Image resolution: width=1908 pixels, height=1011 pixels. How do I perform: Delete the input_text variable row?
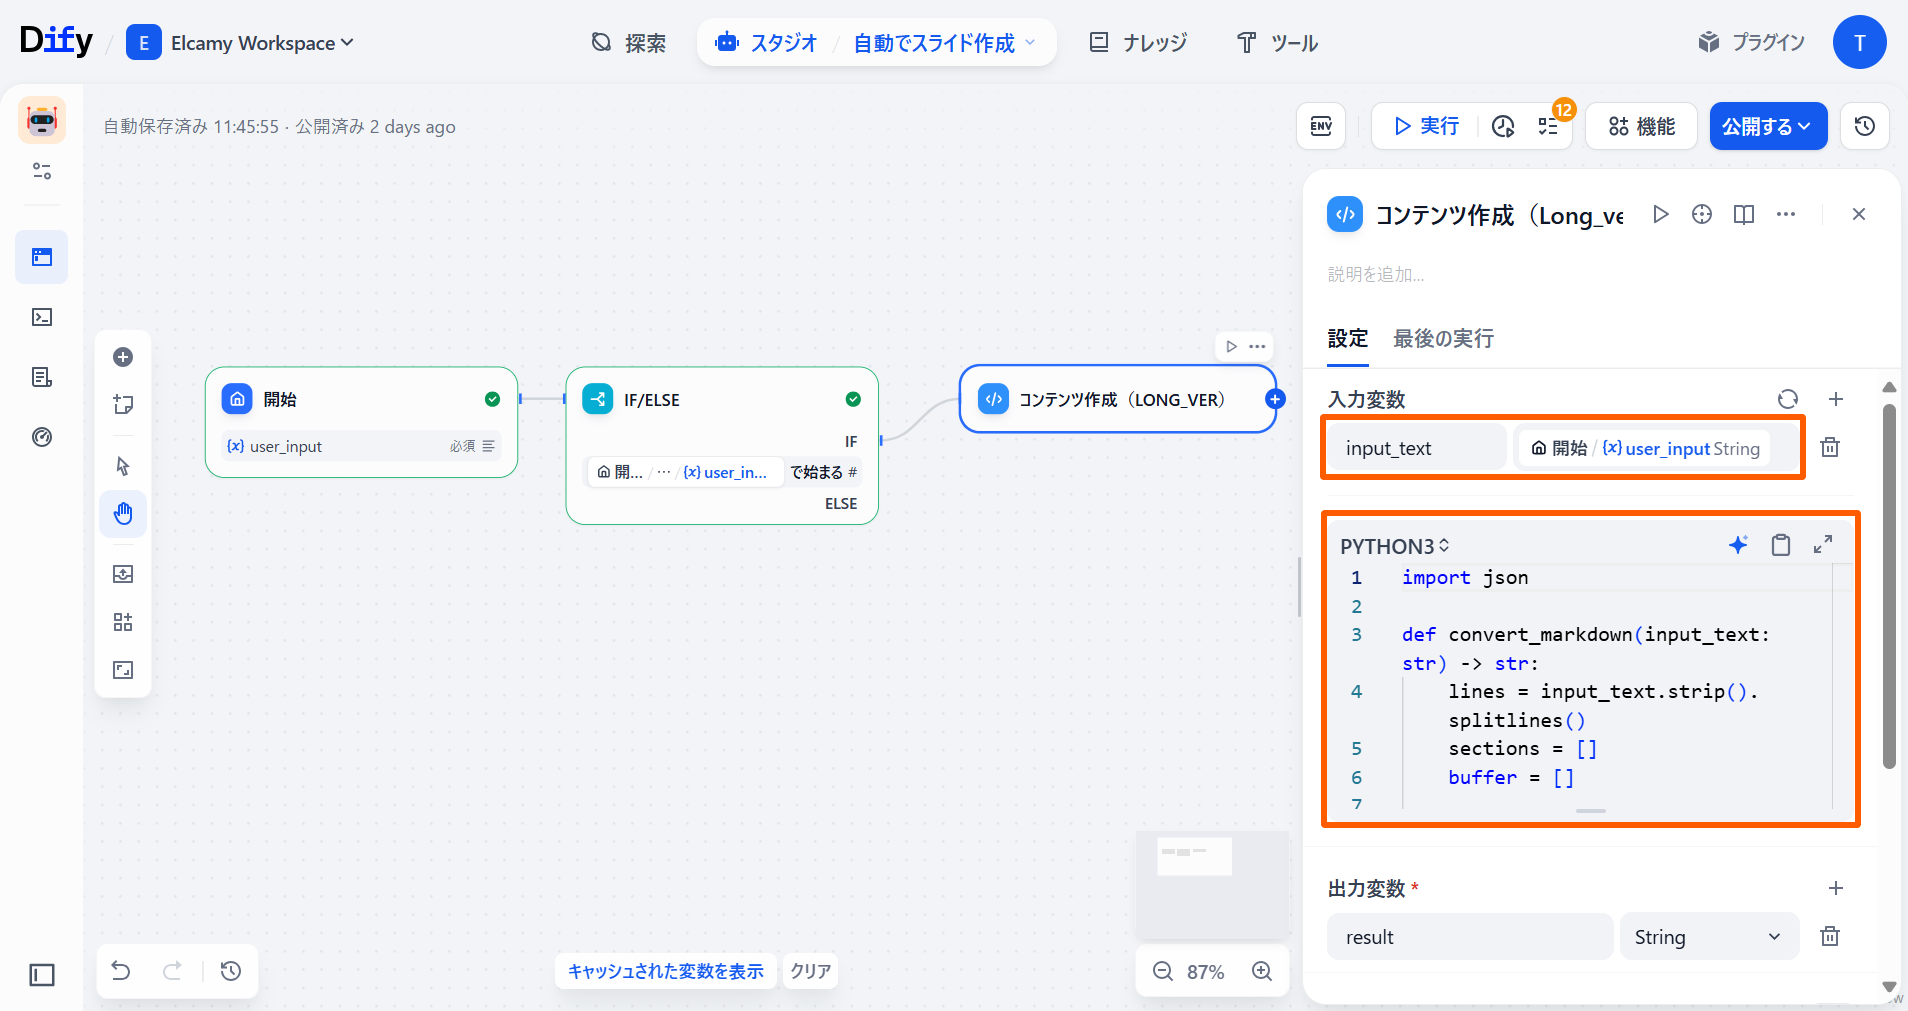[x=1829, y=448]
